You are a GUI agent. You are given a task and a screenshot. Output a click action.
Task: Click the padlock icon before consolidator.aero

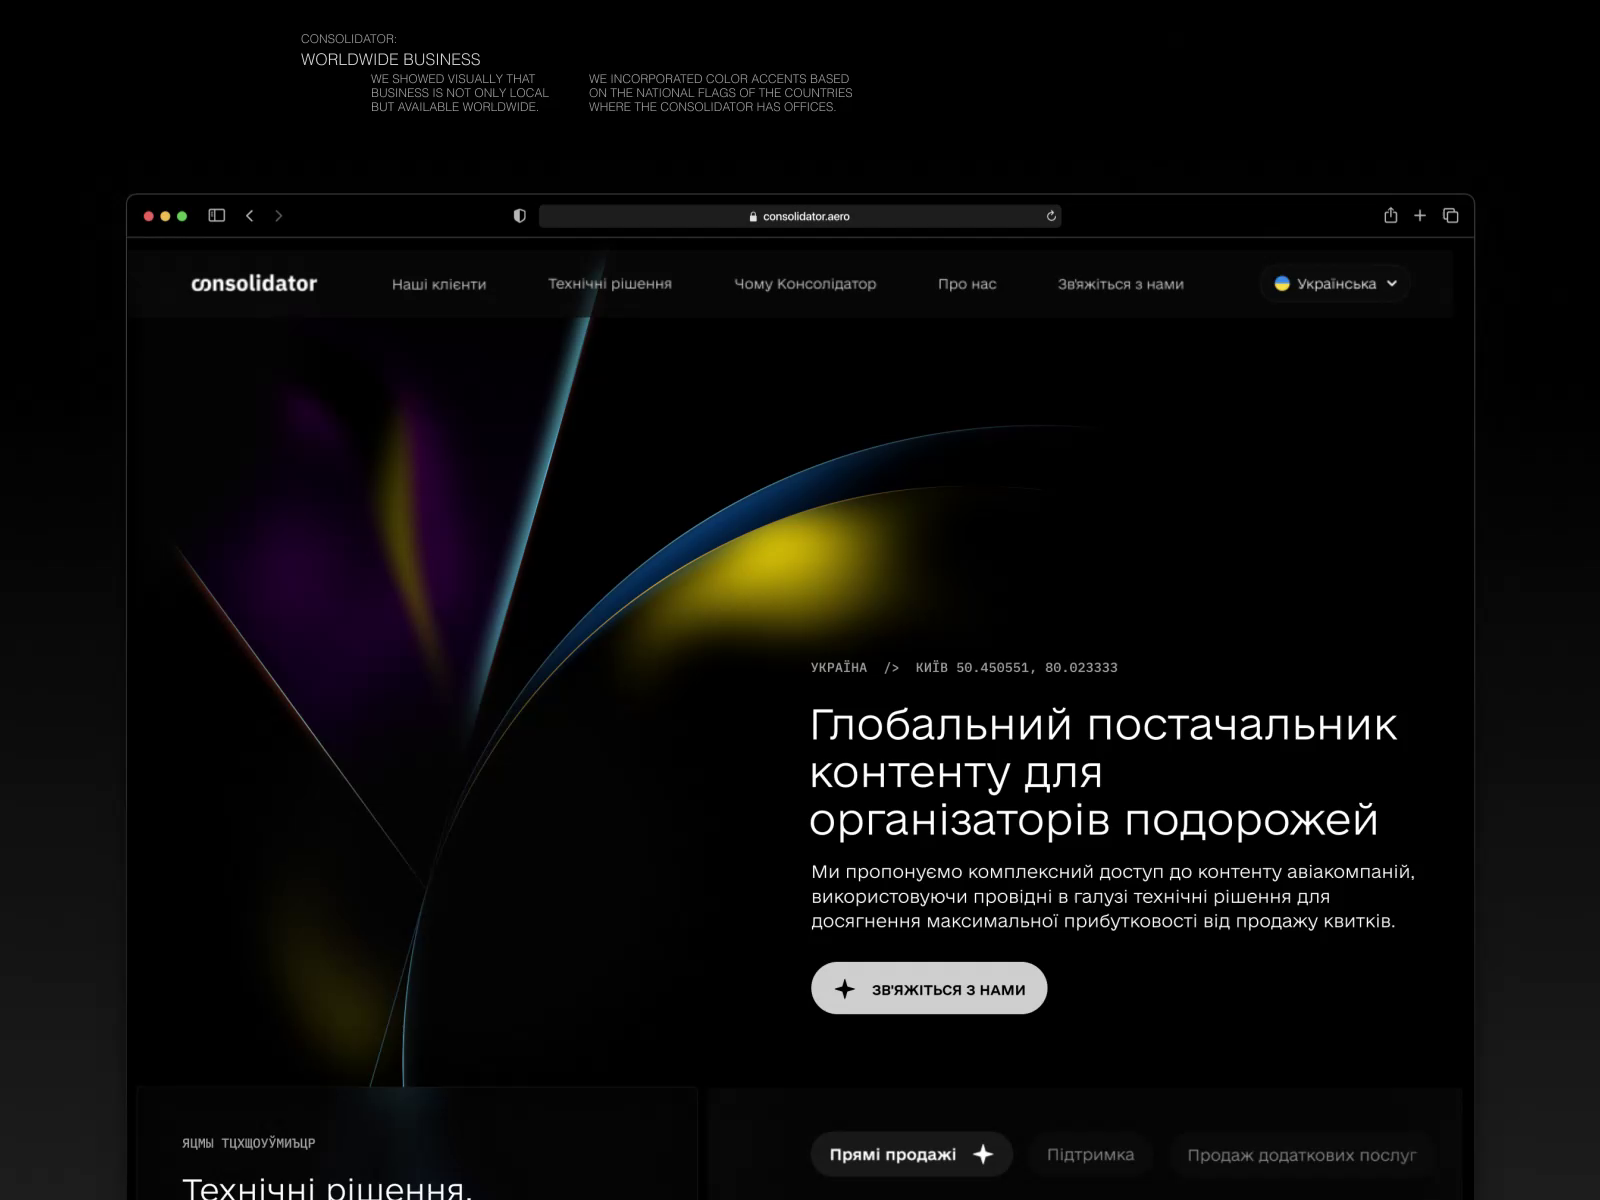tap(752, 215)
